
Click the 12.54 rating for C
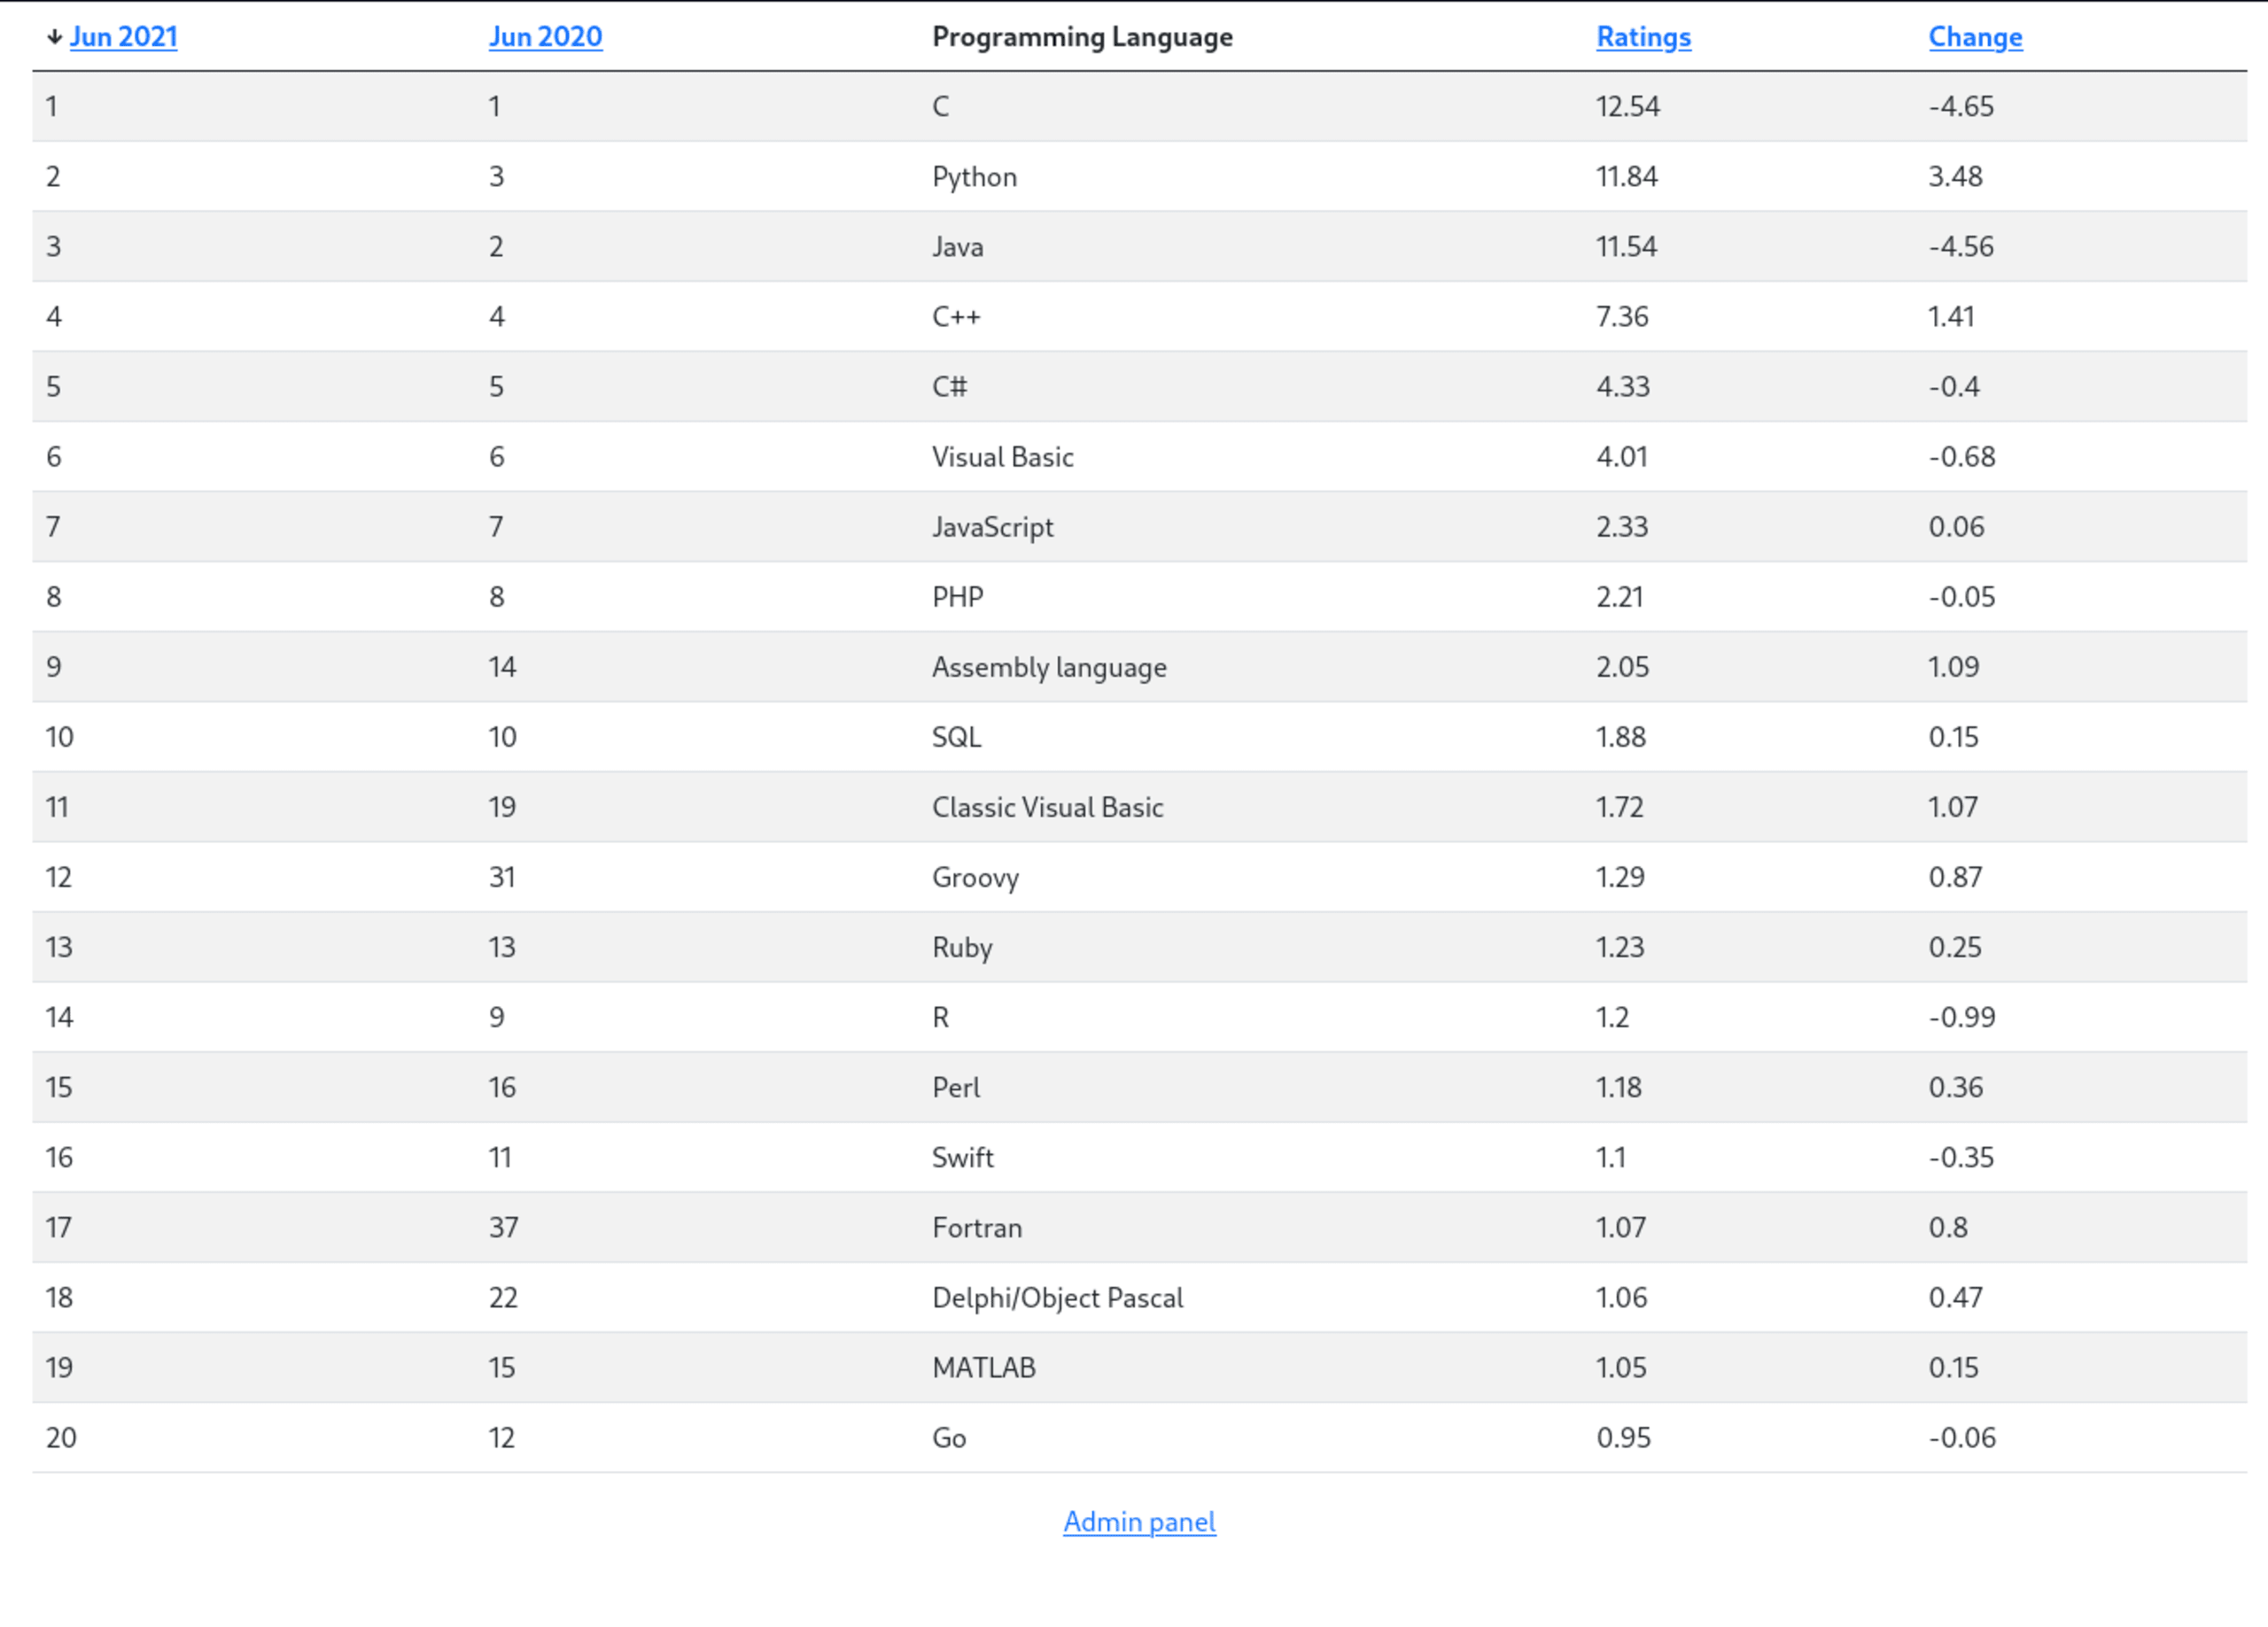pos(1627,107)
